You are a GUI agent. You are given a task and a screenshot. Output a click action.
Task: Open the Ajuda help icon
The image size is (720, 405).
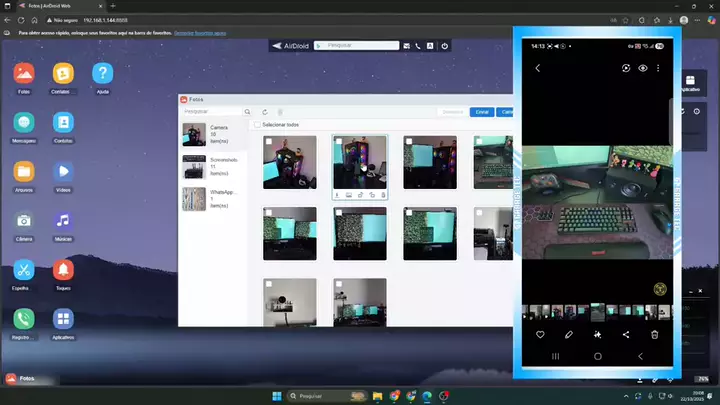coord(102,74)
